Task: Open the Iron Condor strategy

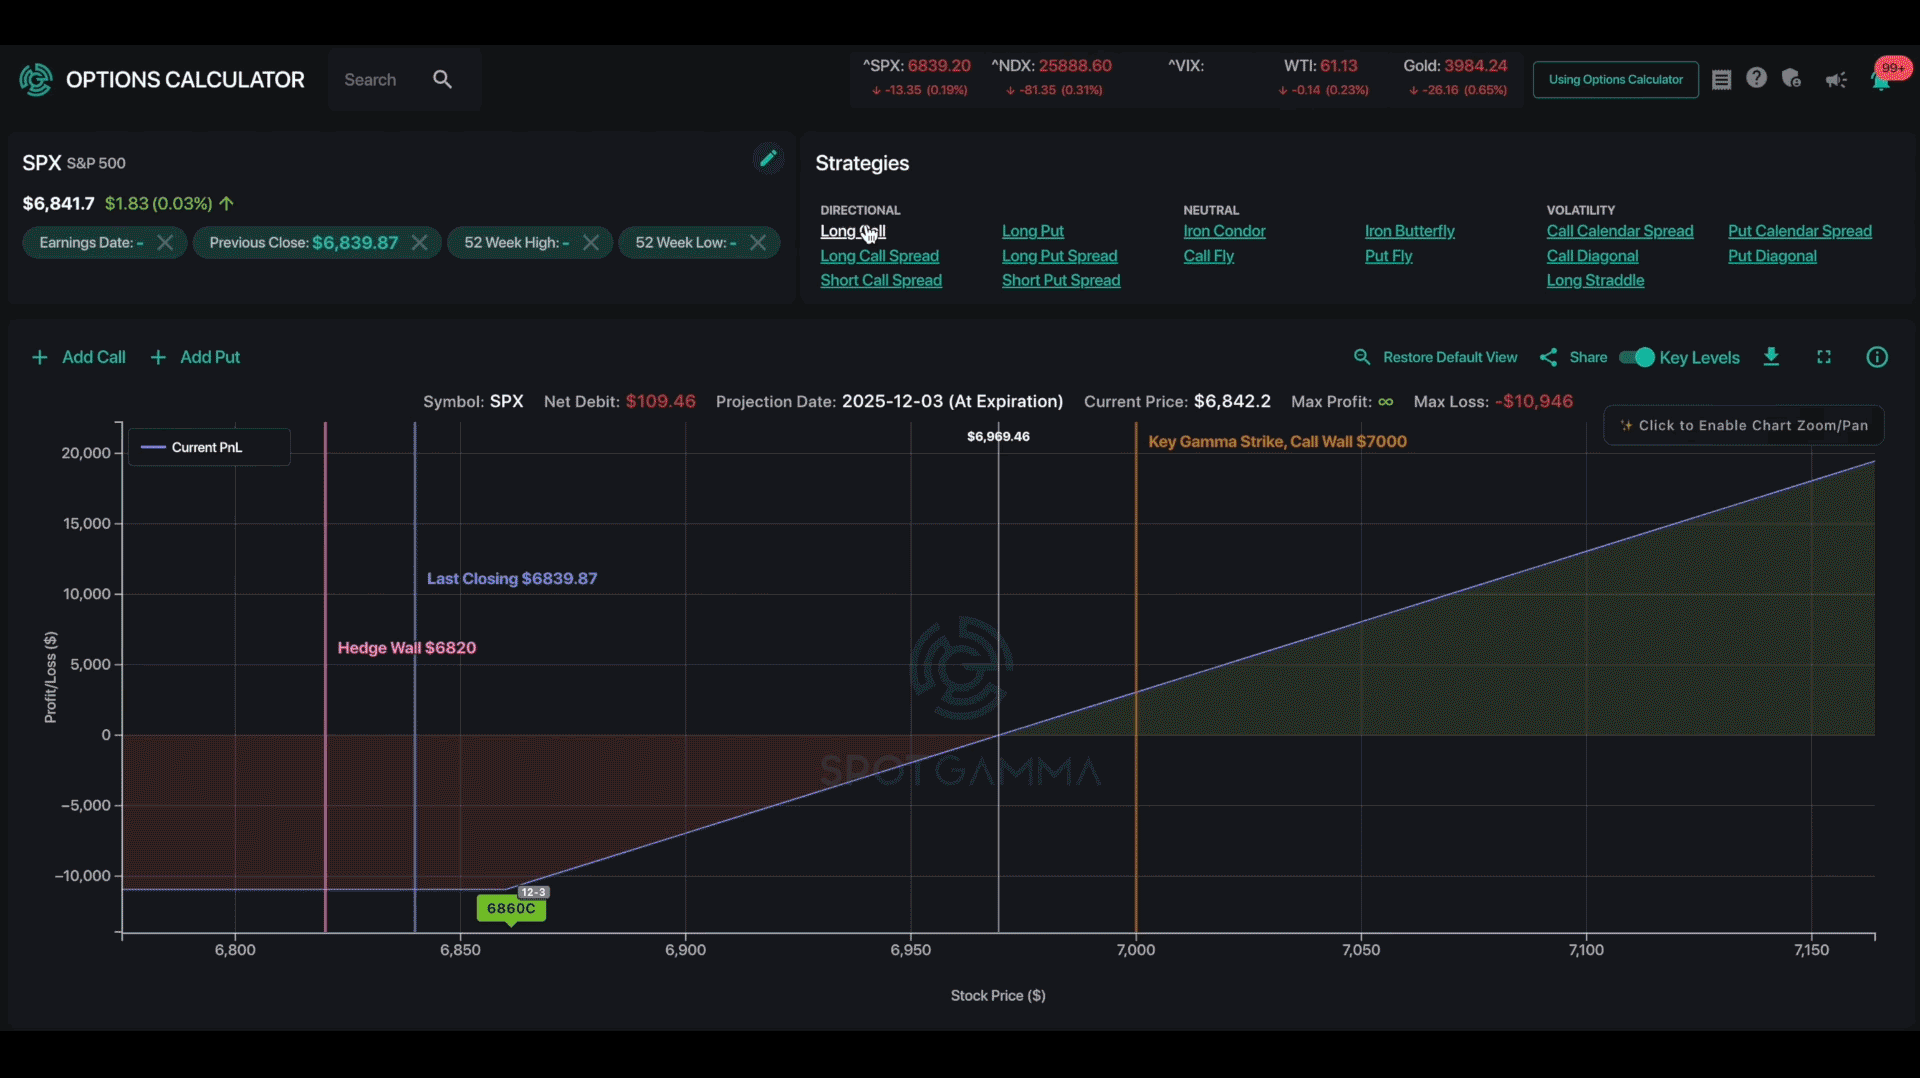Action: pos(1224,231)
